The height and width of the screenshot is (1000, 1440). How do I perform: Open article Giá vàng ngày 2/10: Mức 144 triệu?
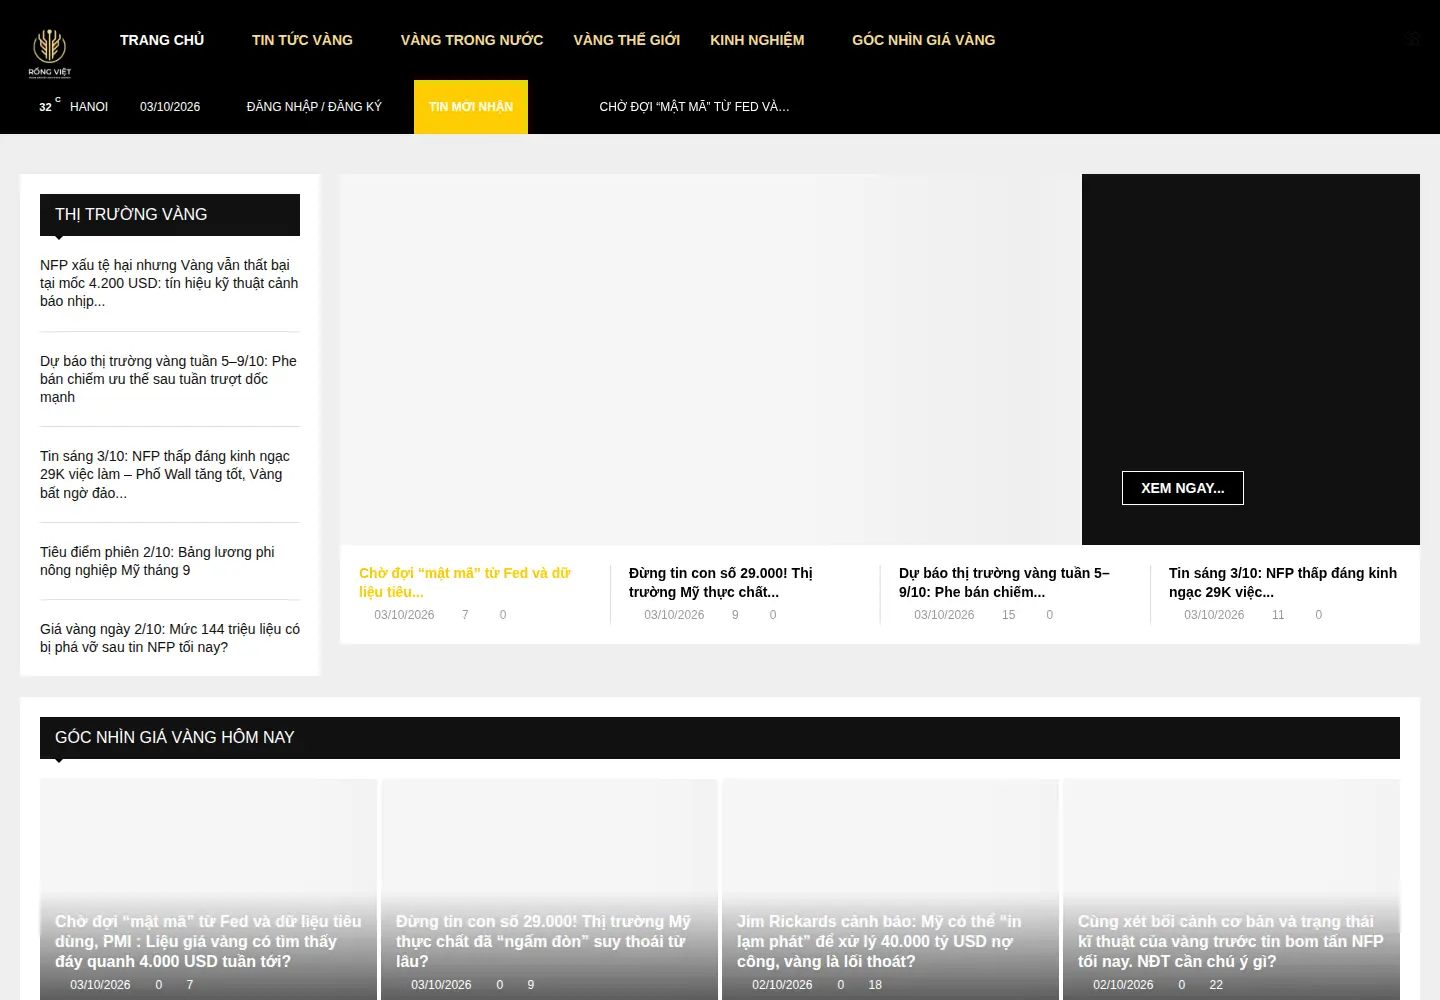click(170, 638)
